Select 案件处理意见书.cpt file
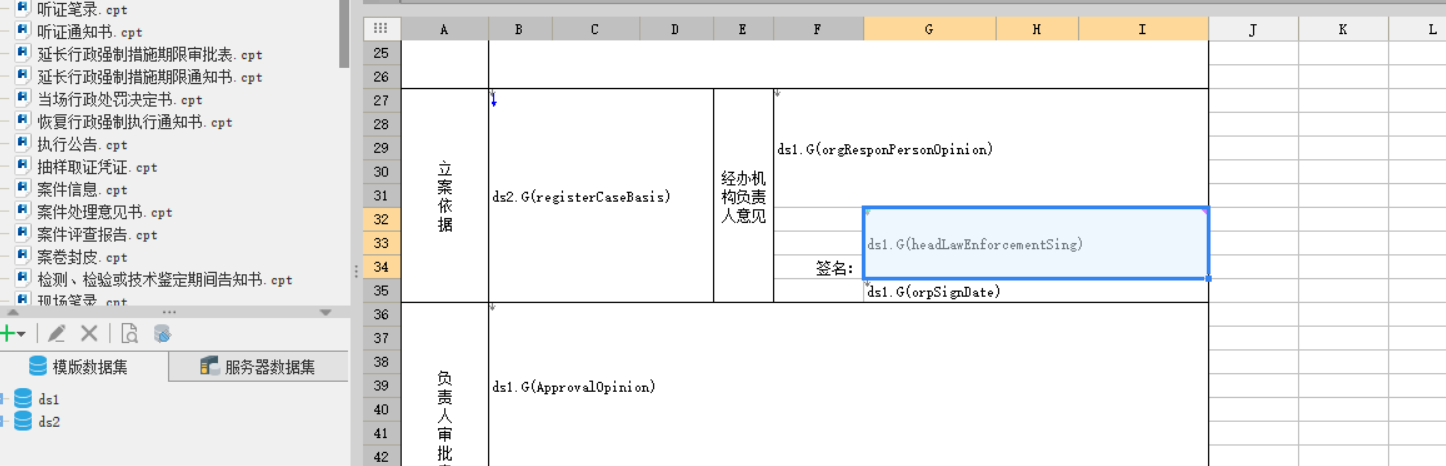 [x=105, y=212]
